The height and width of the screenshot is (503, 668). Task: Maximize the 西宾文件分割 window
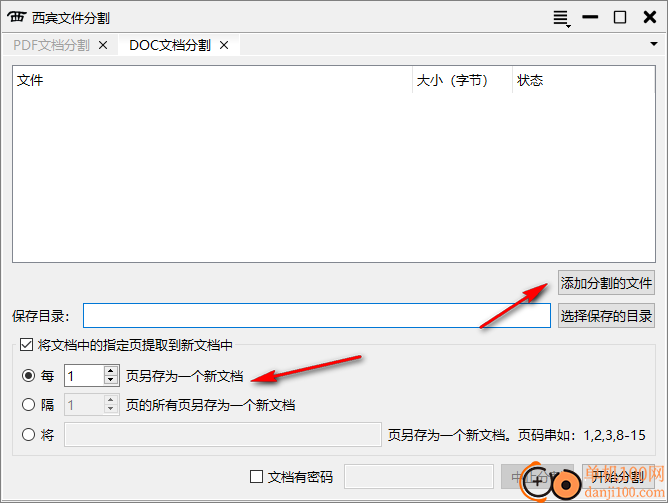coord(620,17)
